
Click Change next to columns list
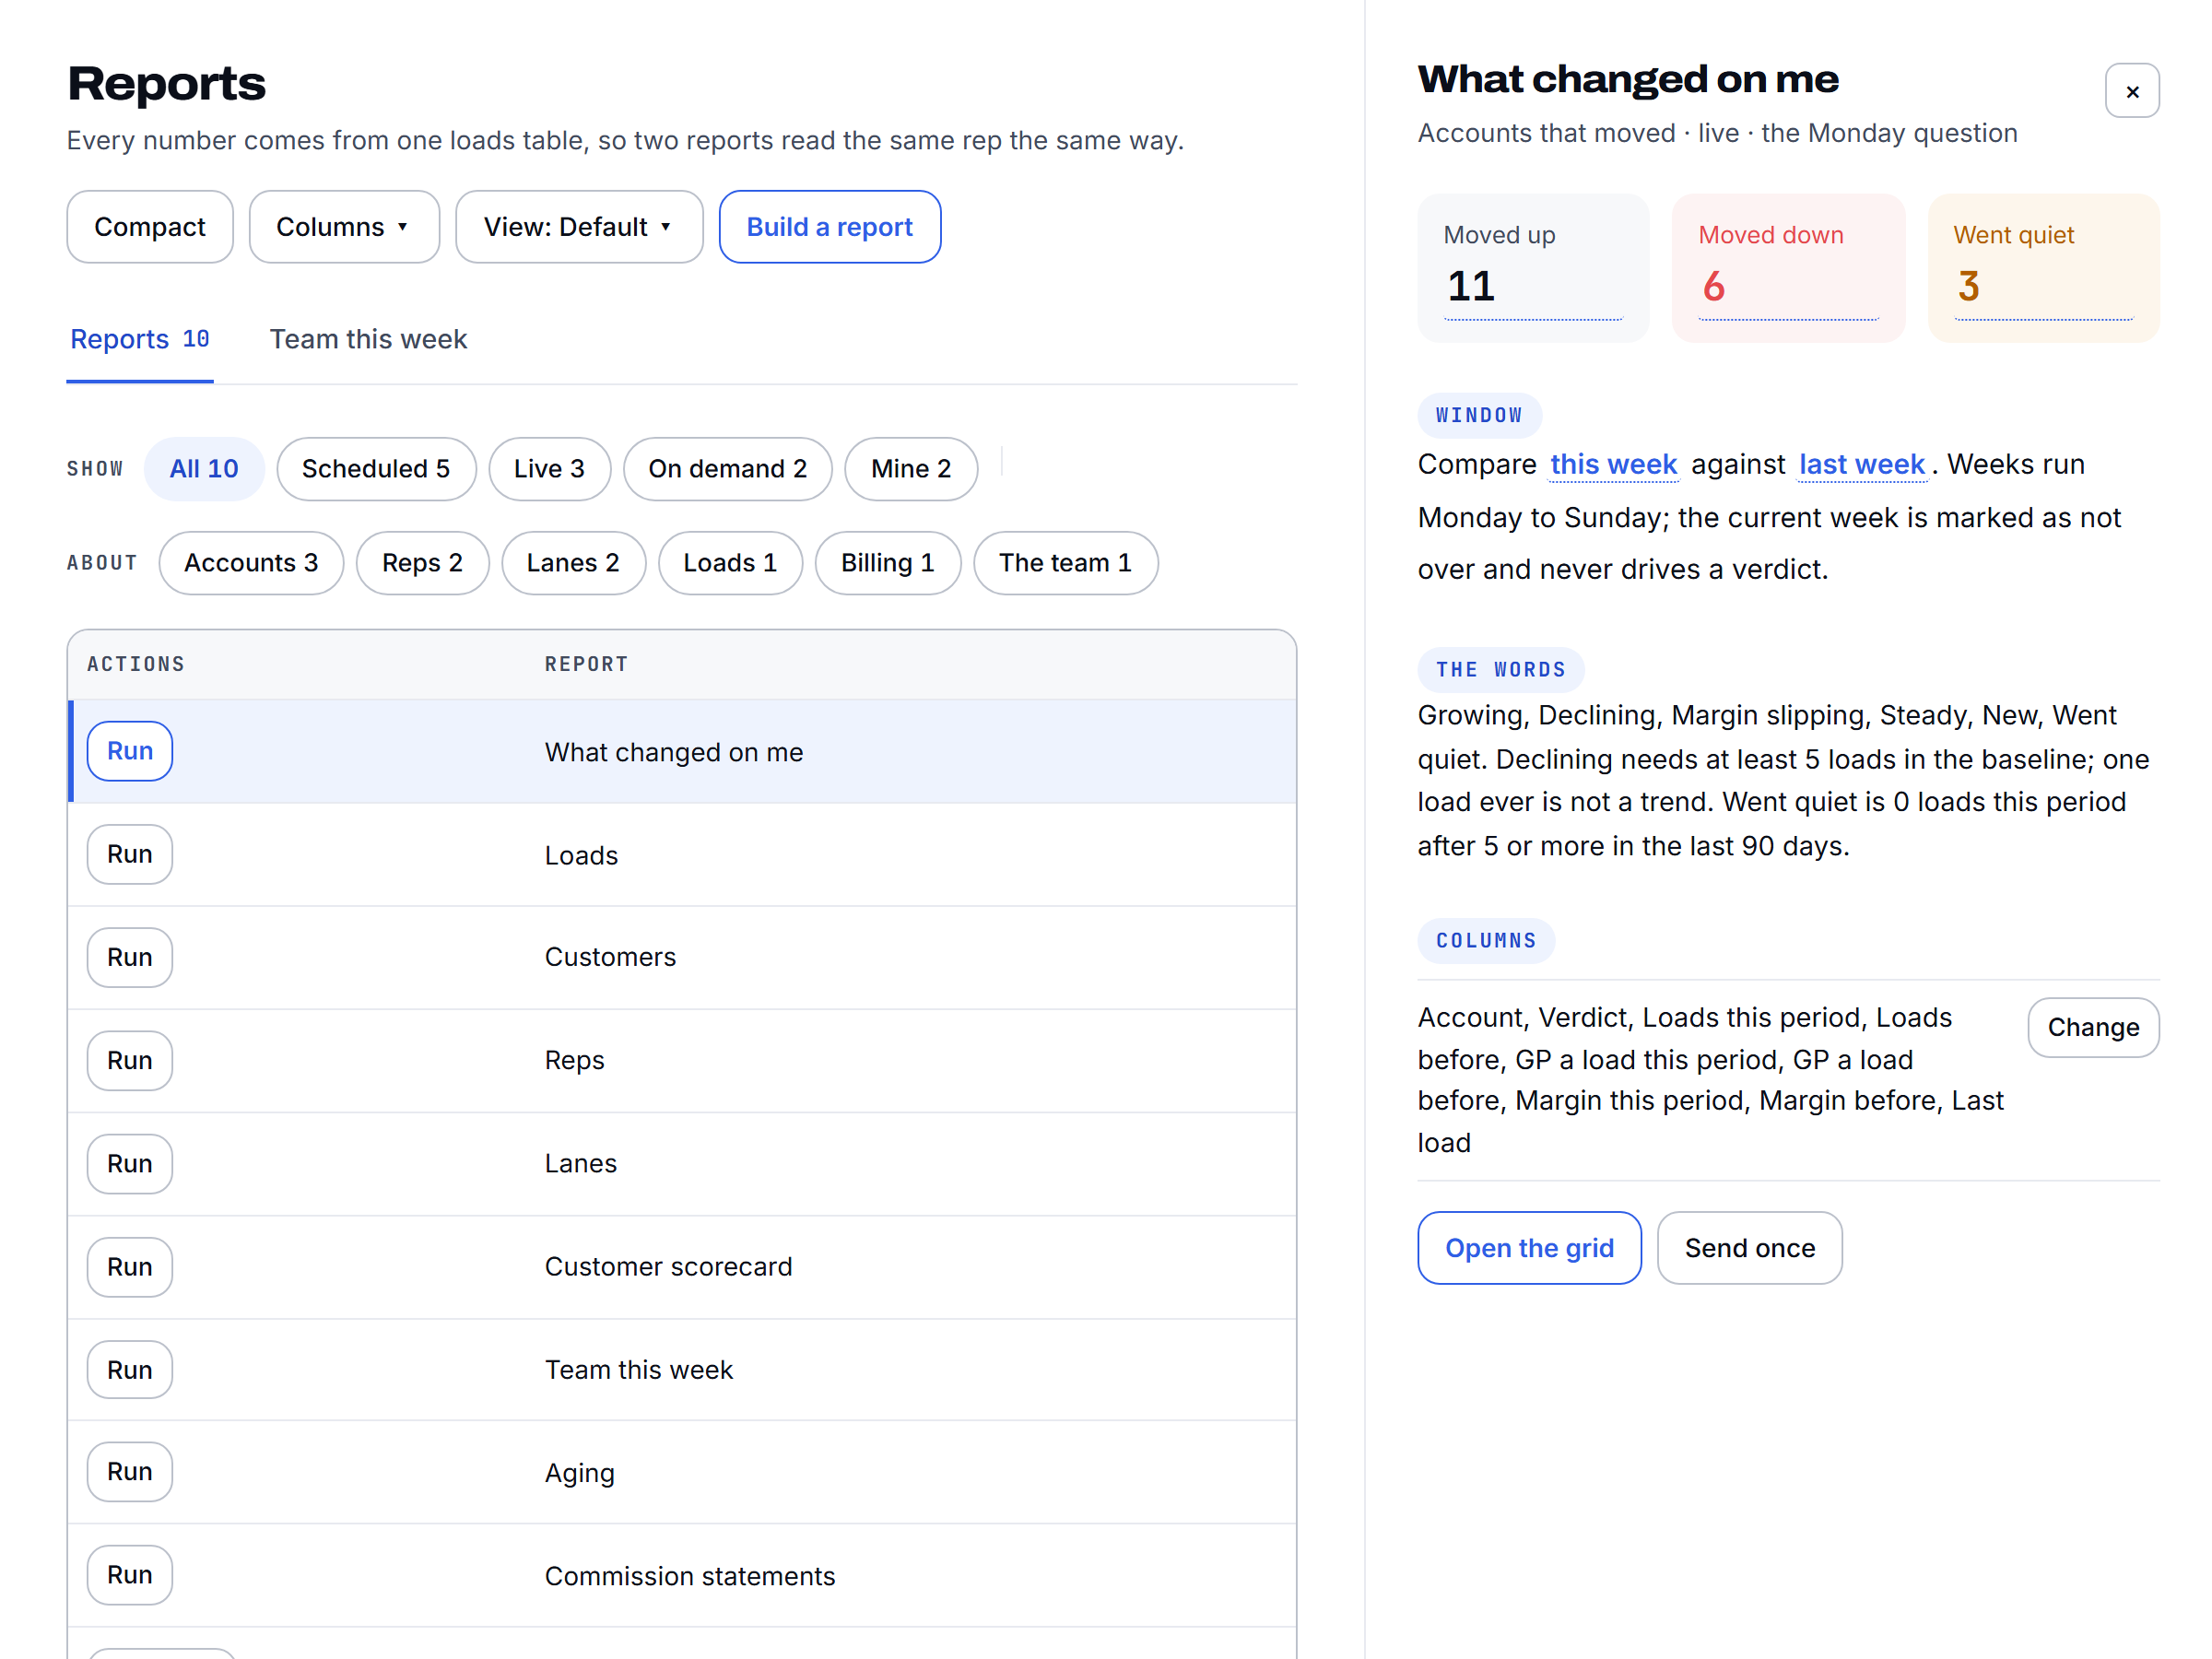click(2093, 1027)
